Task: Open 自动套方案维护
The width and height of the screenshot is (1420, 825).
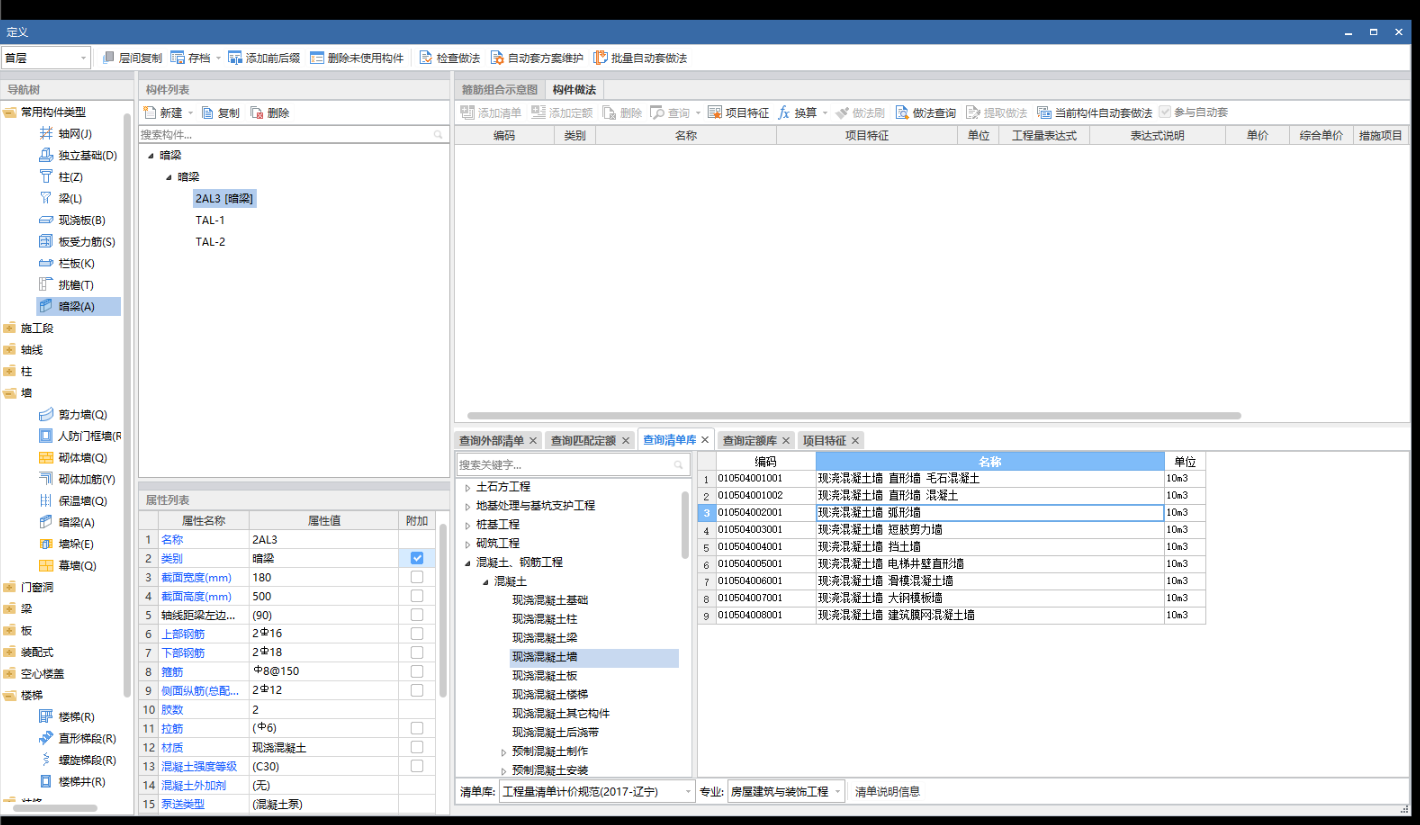Action: (536, 58)
